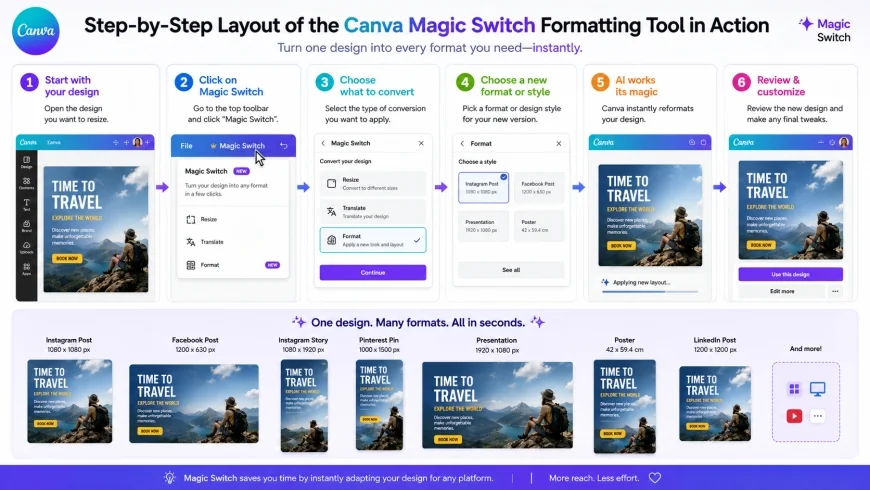Click the See all button
870x490 pixels.
(x=511, y=270)
